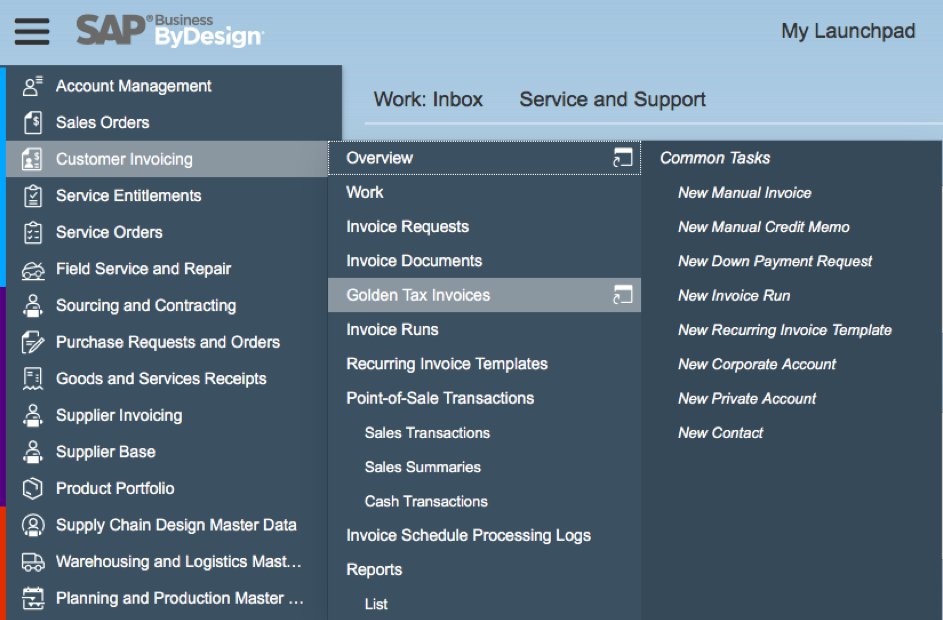943x620 pixels.
Task: Create a New Manual Invoice
Action: pos(745,193)
